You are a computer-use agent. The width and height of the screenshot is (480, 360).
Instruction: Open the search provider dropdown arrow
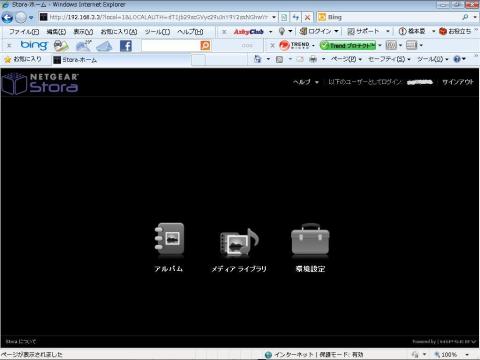(475, 17)
